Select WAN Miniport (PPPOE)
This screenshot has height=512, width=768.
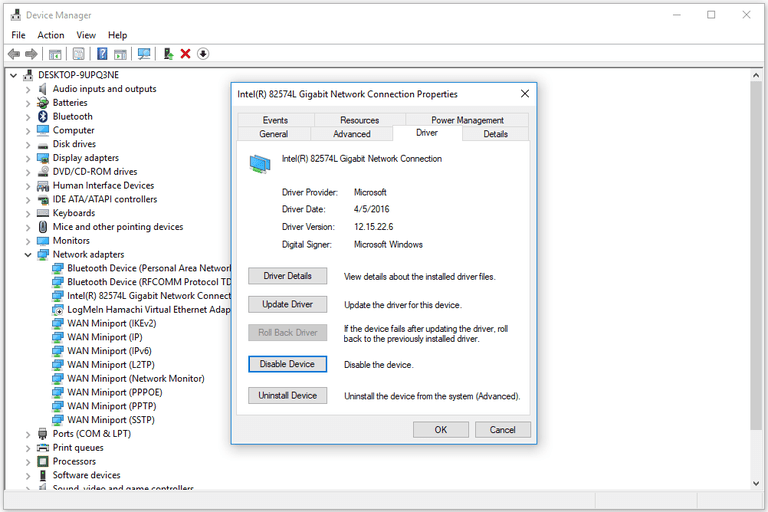tap(115, 392)
